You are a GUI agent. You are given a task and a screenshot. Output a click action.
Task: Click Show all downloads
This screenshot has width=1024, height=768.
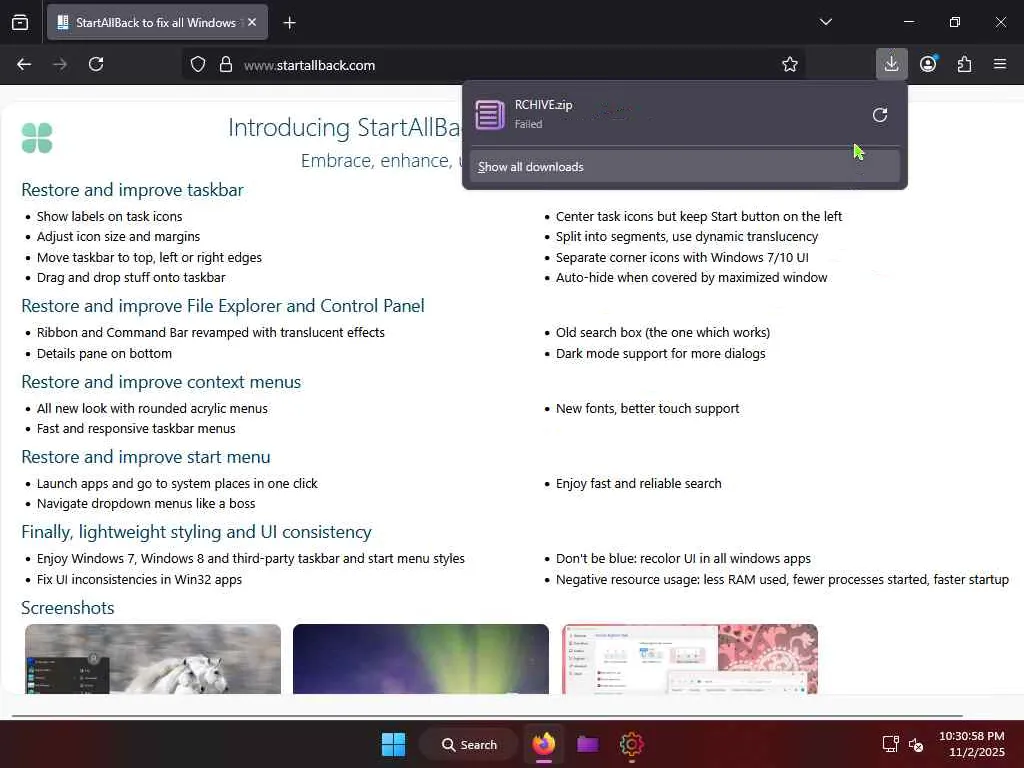[684, 167]
